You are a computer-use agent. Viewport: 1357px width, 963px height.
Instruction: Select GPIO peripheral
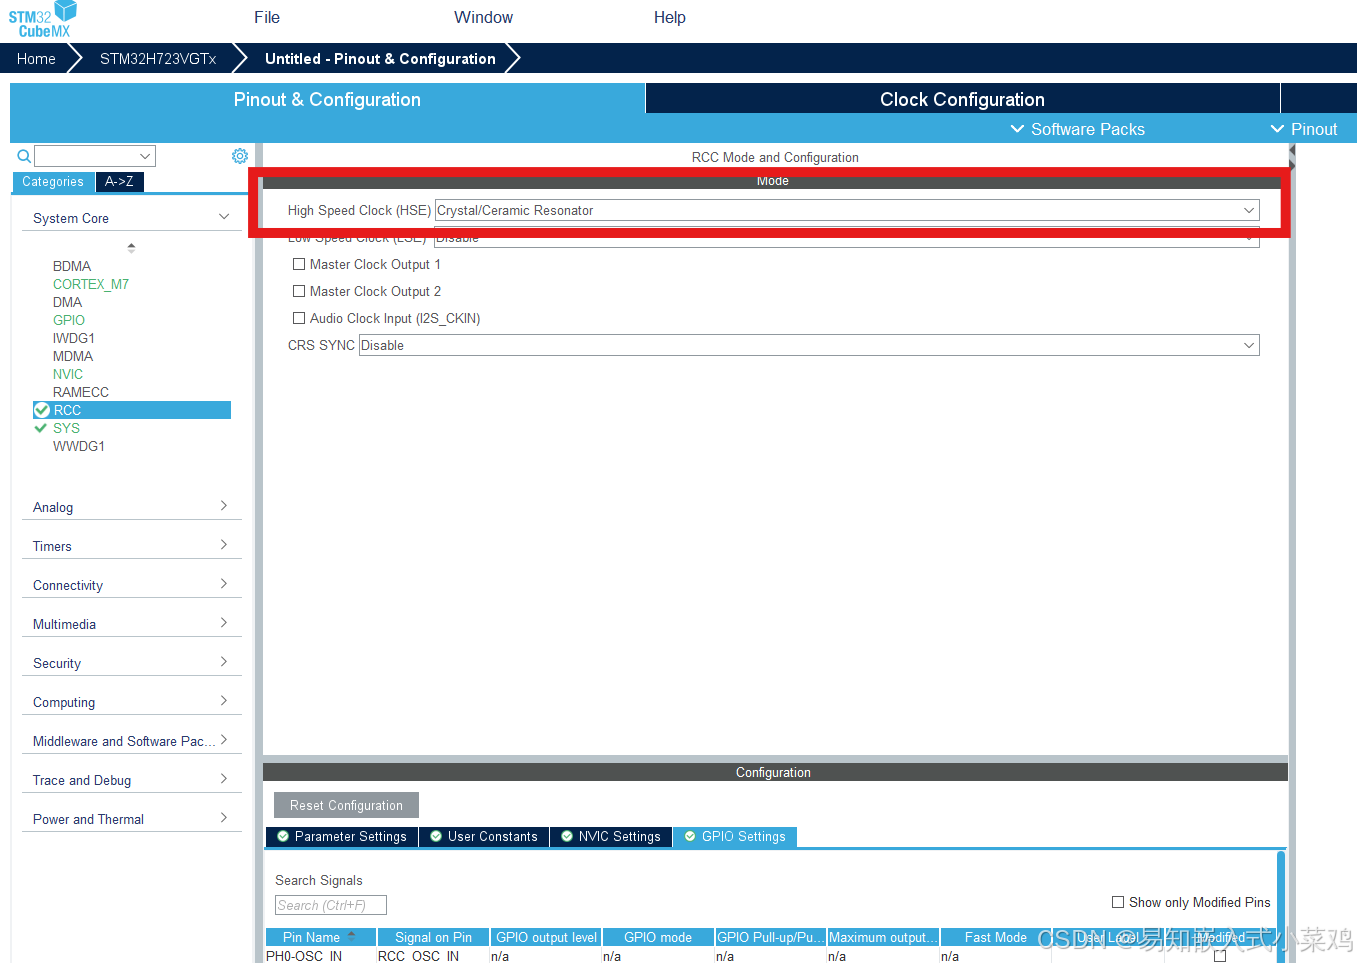click(69, 320)
